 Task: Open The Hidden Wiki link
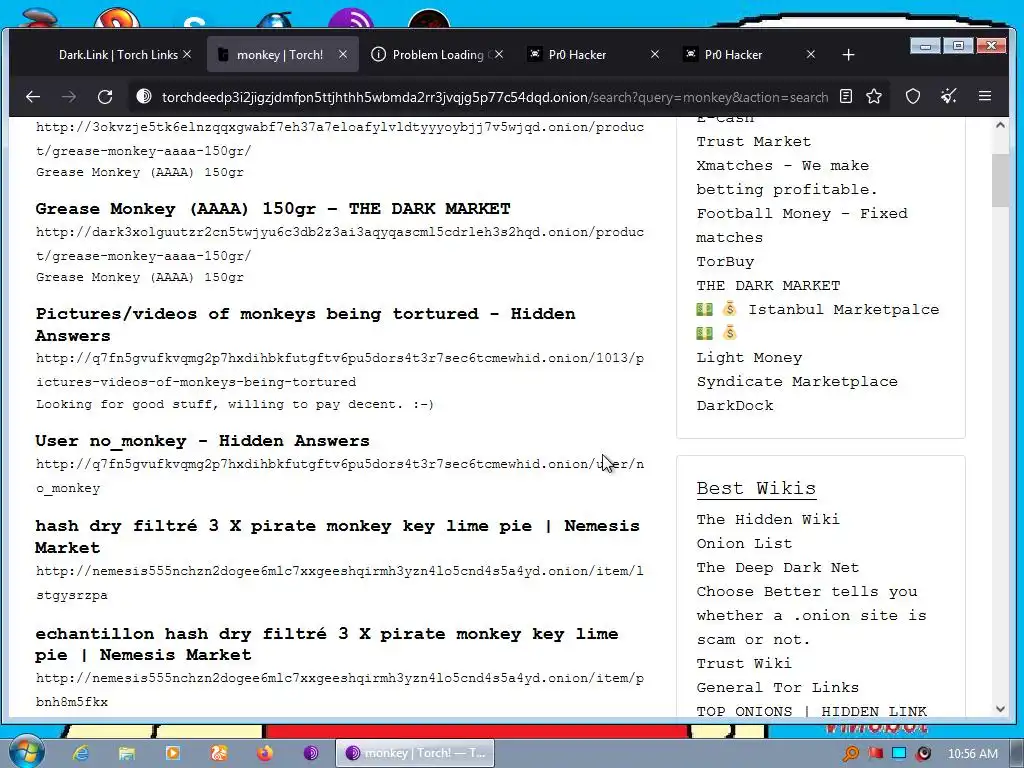coord(768,519)
